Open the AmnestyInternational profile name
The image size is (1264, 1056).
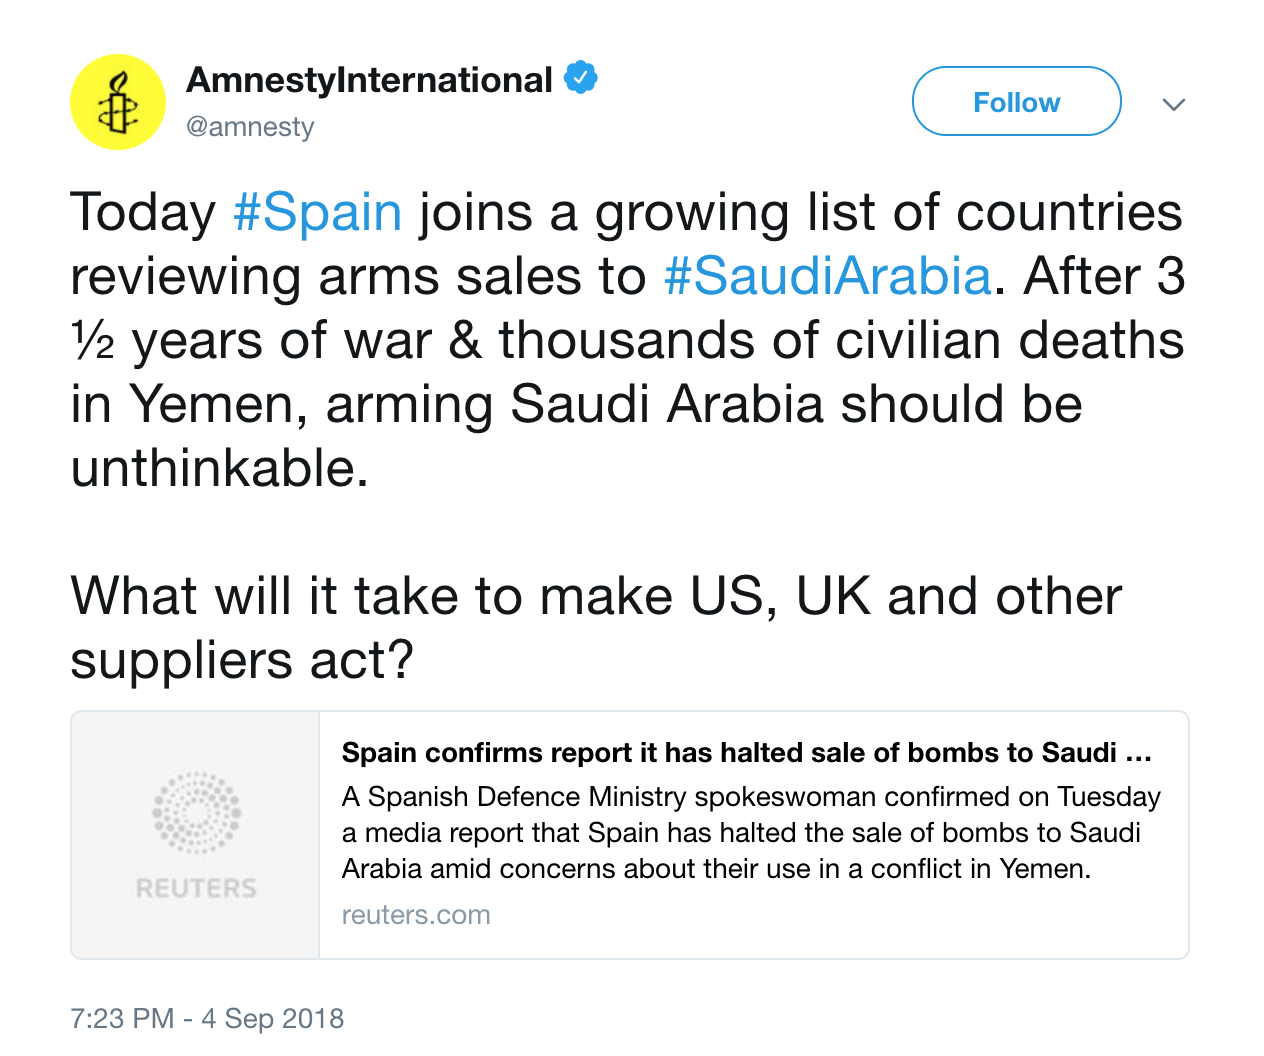click(x=369, y=80)
